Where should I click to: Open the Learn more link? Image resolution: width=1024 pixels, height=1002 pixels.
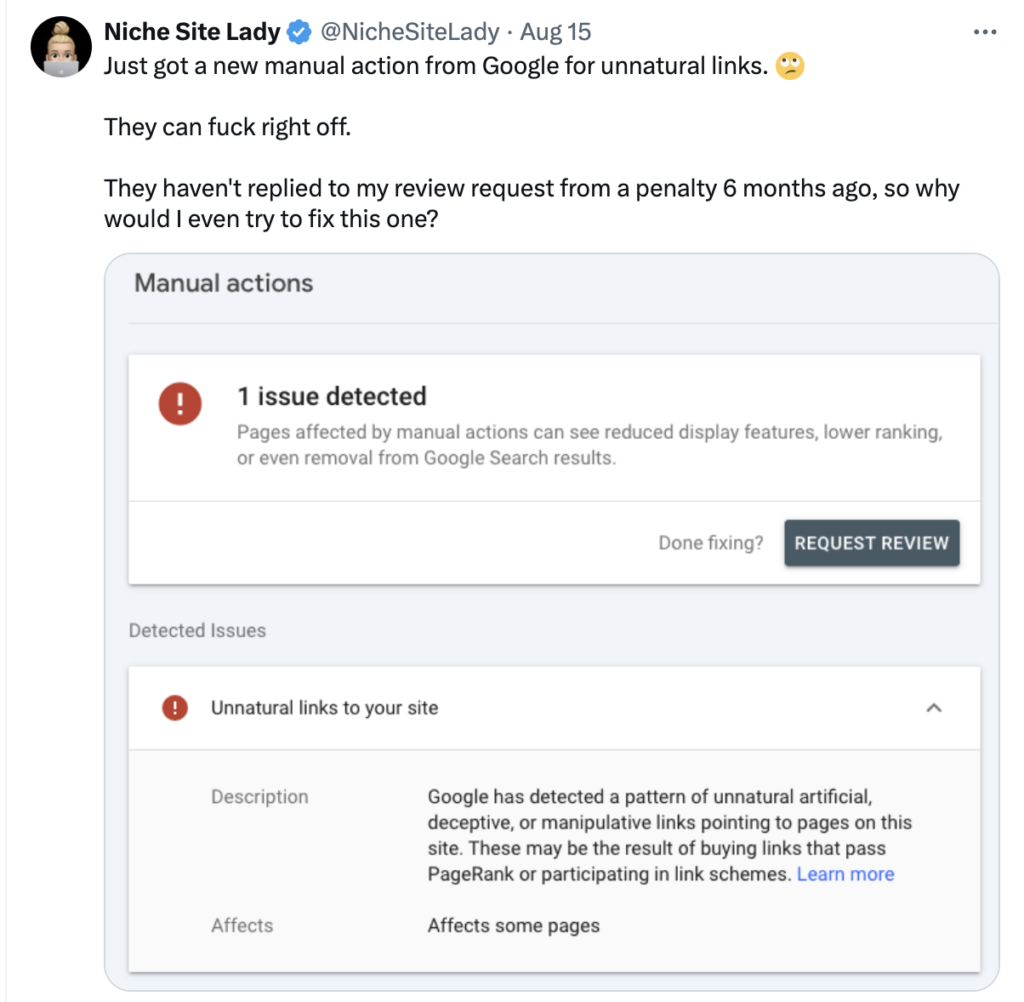[x=845, y=874]
